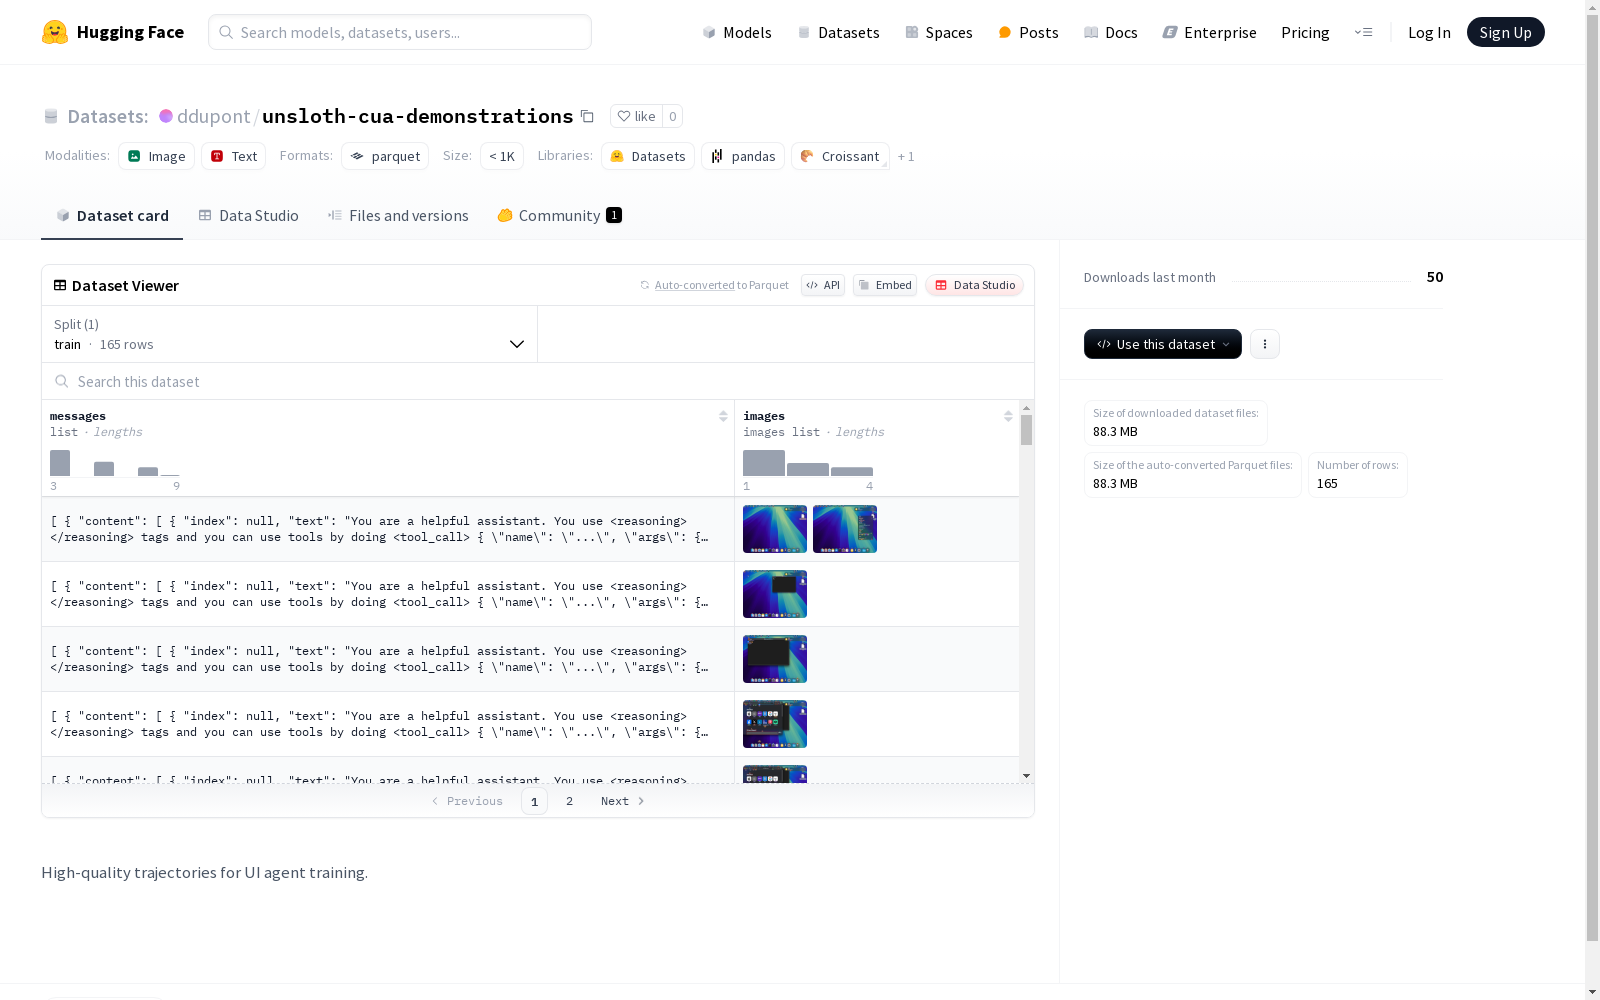Open the Auto-converted link
1600x1000 pixels.
695,285
